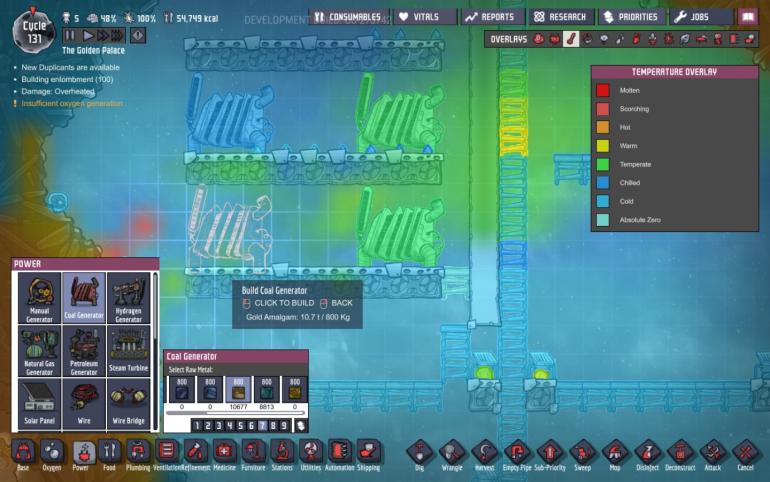Select Wire building in Power panel
Screen dimensions: 770x482
pyautogui.click(x=84, y=404)
